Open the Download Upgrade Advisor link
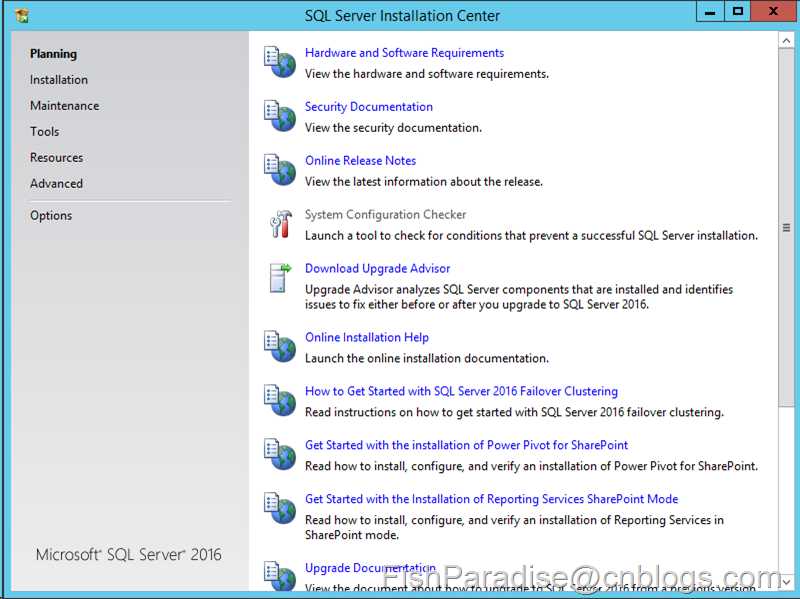Viewport: 800px width, 599px height. coord(378,268)
